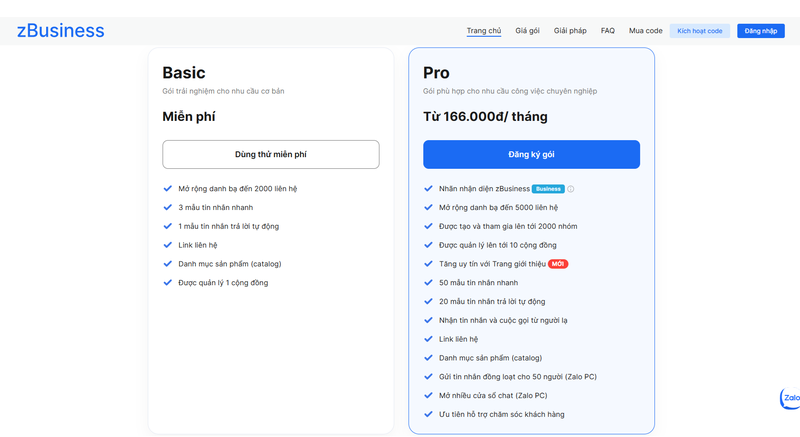Click Đăng ký gói button

(x=531, y=155)
